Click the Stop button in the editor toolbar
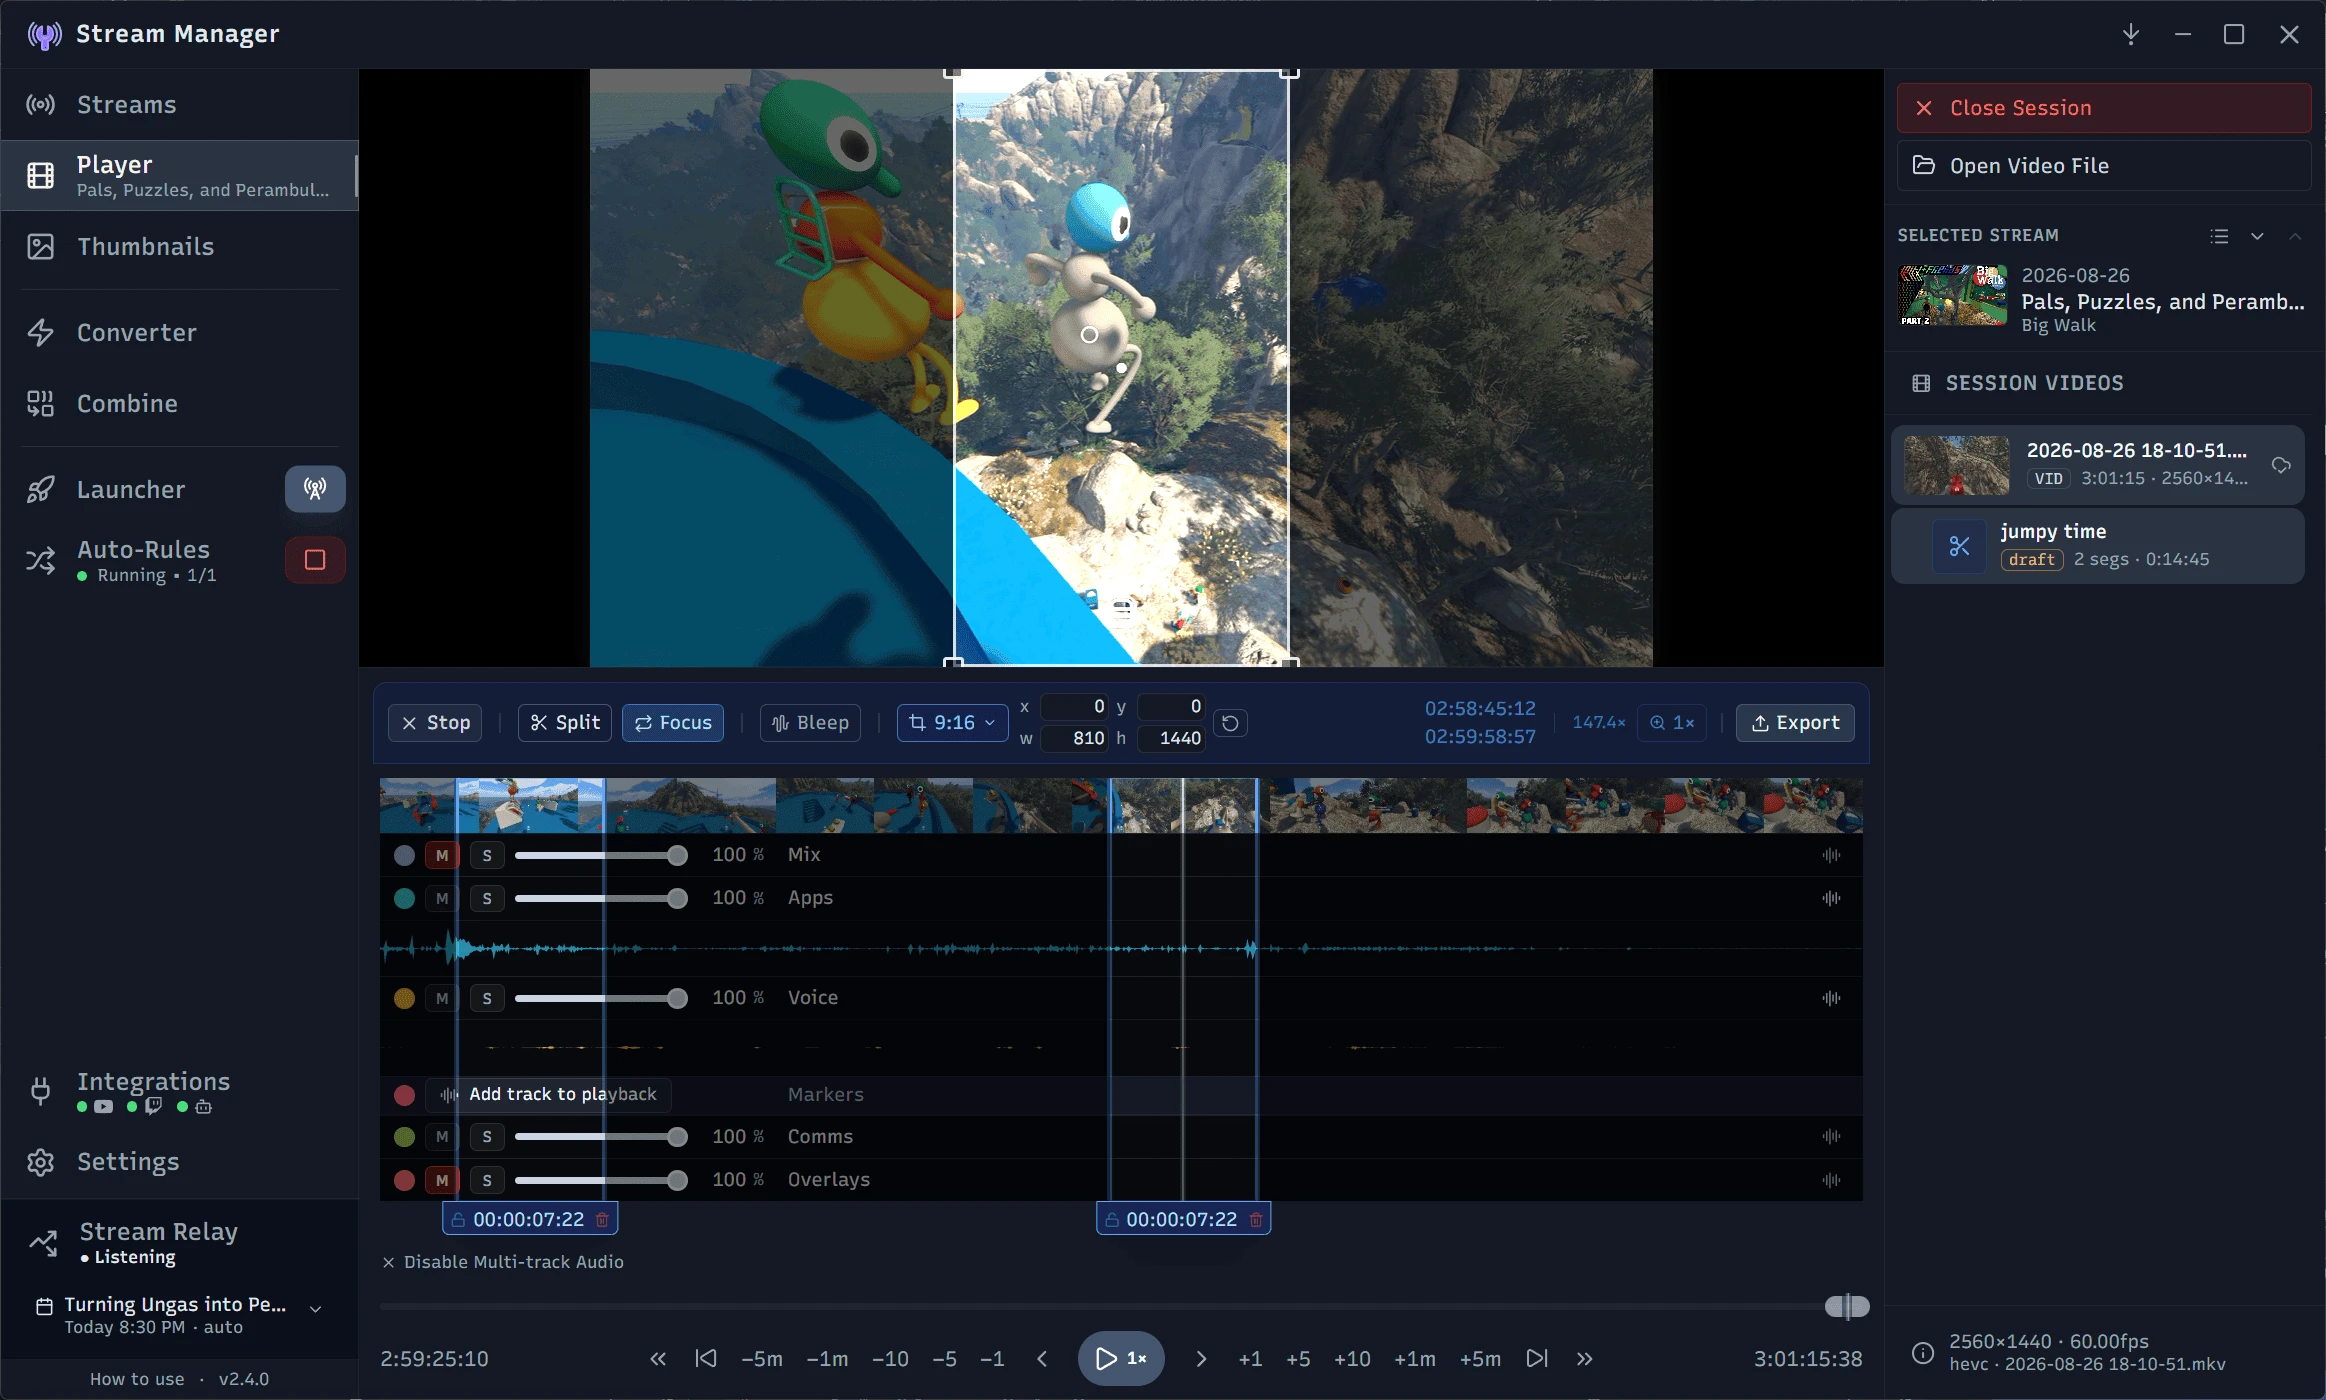 tap(435, 723)
